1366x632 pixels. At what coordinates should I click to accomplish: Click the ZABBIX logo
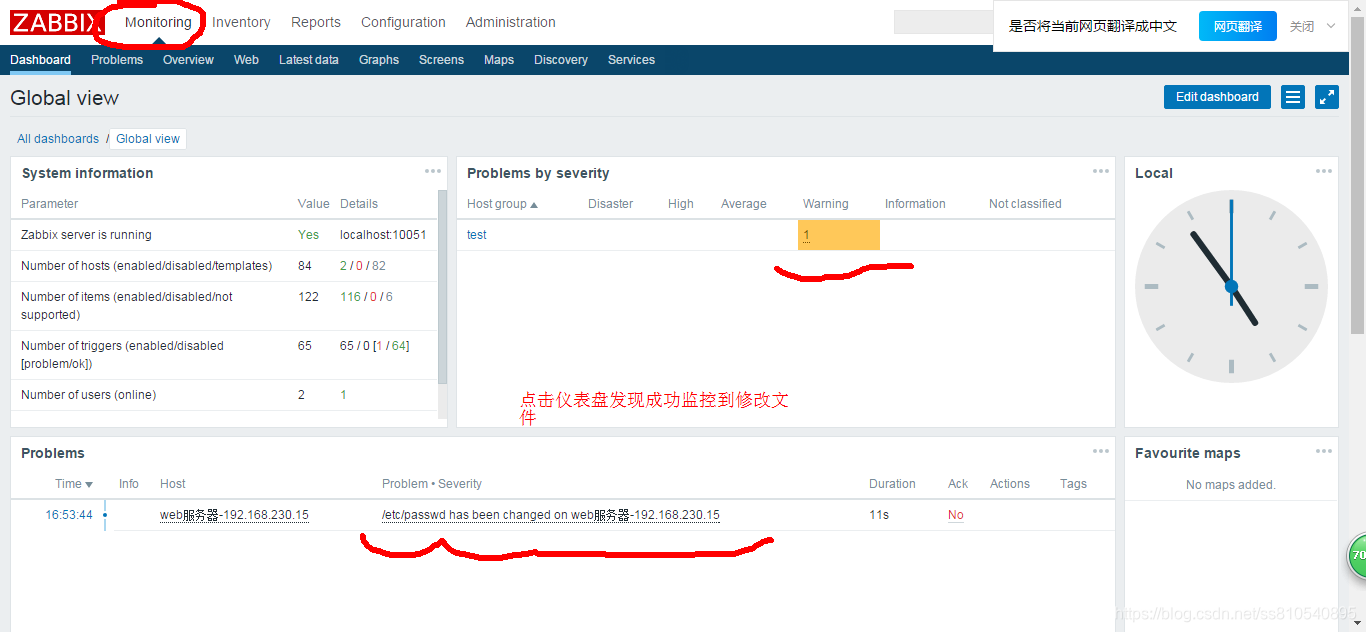click(56, 21)
